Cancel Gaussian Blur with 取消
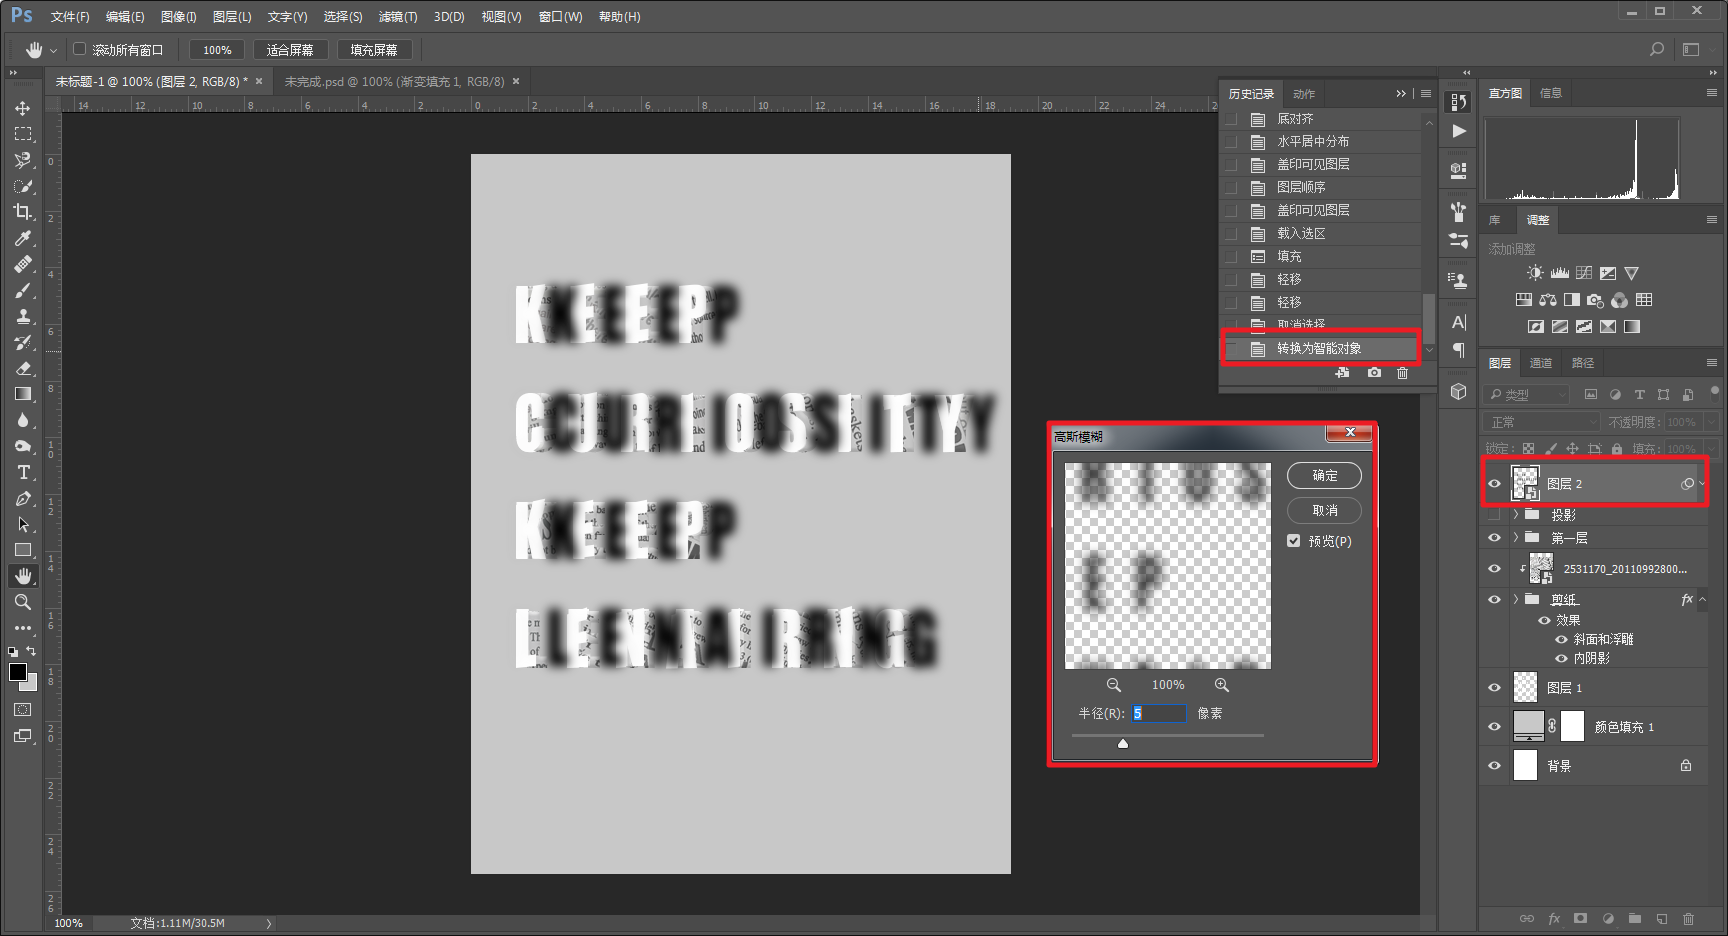1728x936 pixels. (1324, 511)
